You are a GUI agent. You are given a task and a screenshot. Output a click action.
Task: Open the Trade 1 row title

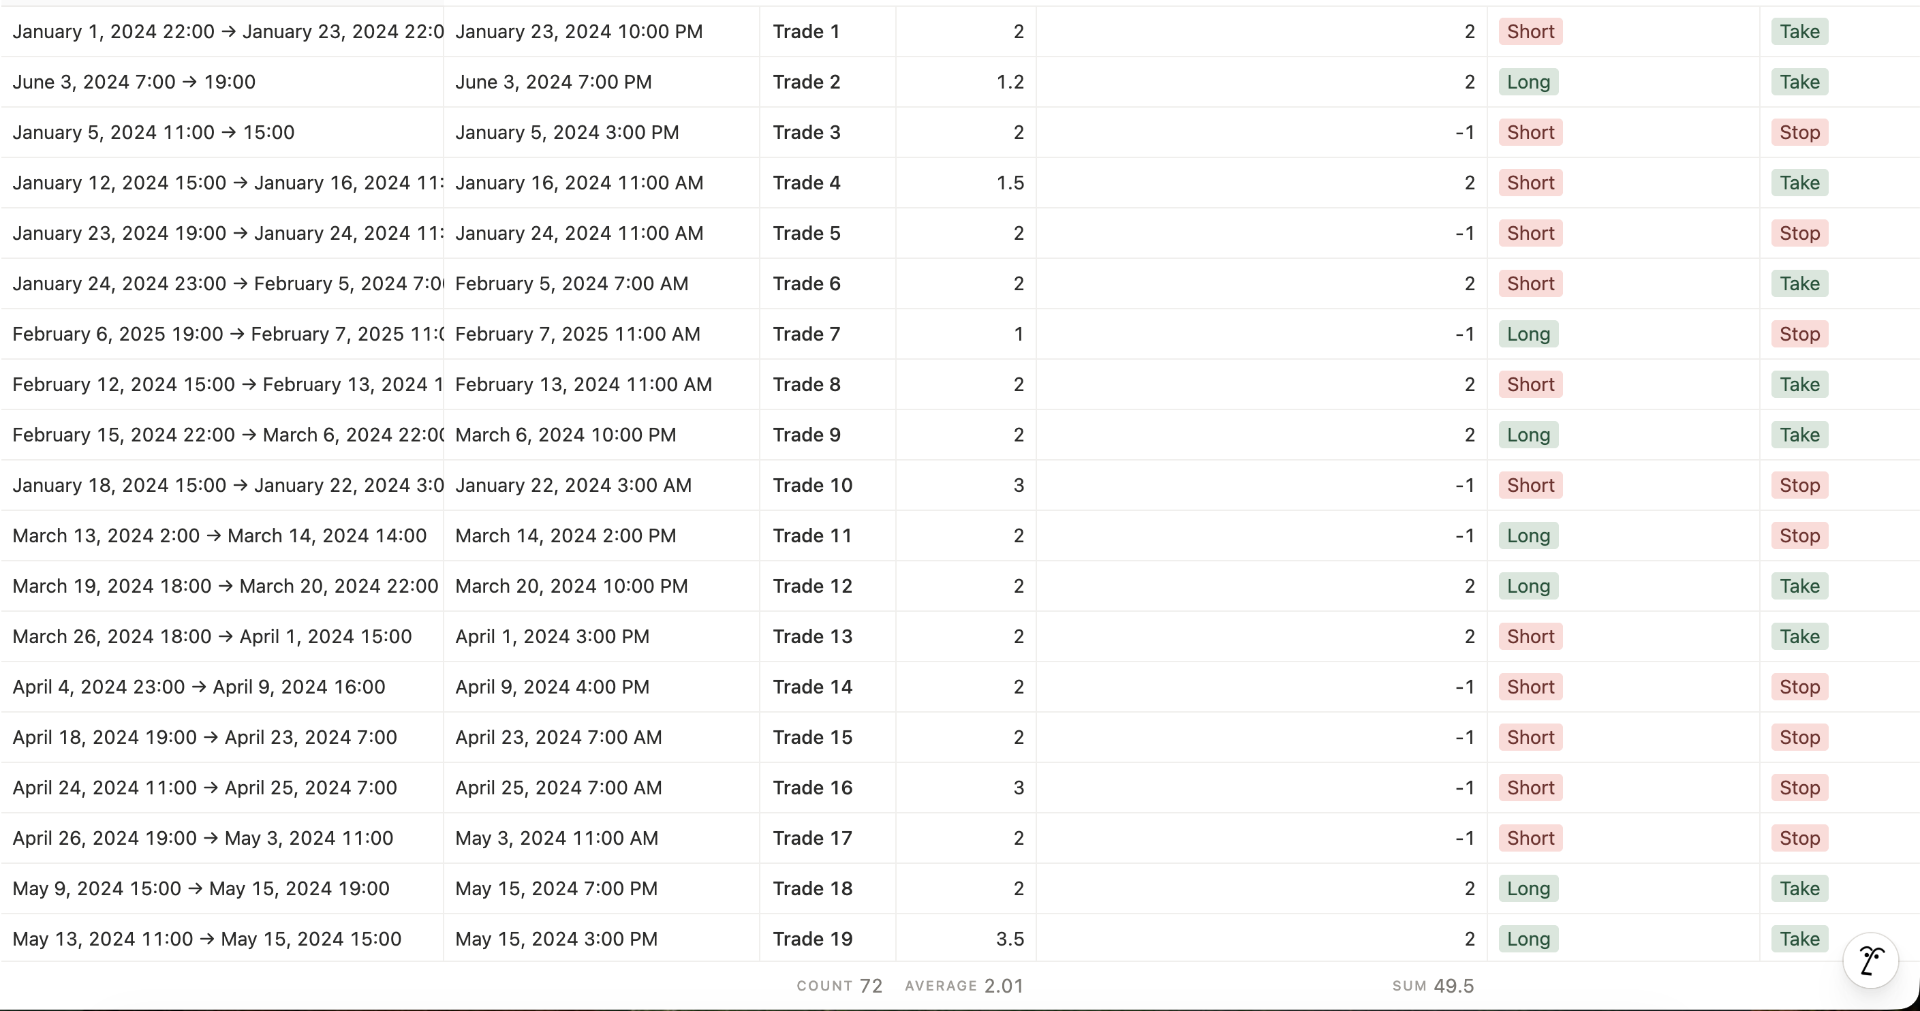tap(806, 32)
